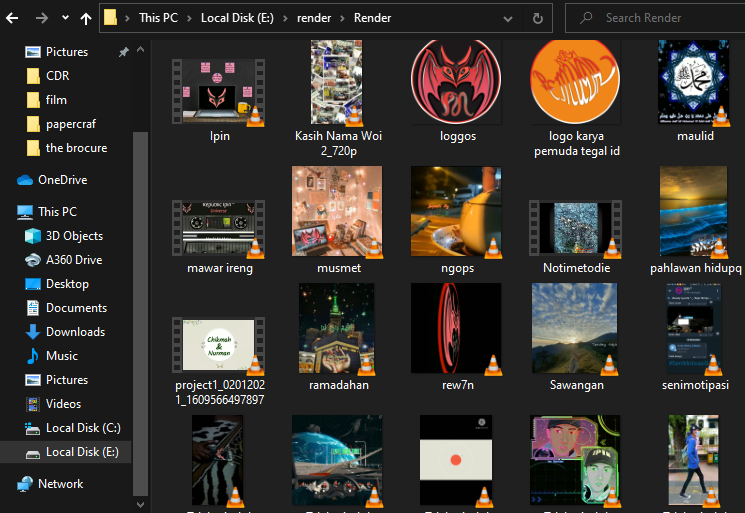This screenshot has height=513, width=745.
Task: Select the man in blue jacket thumbnail
Action: tap(695, 460)
